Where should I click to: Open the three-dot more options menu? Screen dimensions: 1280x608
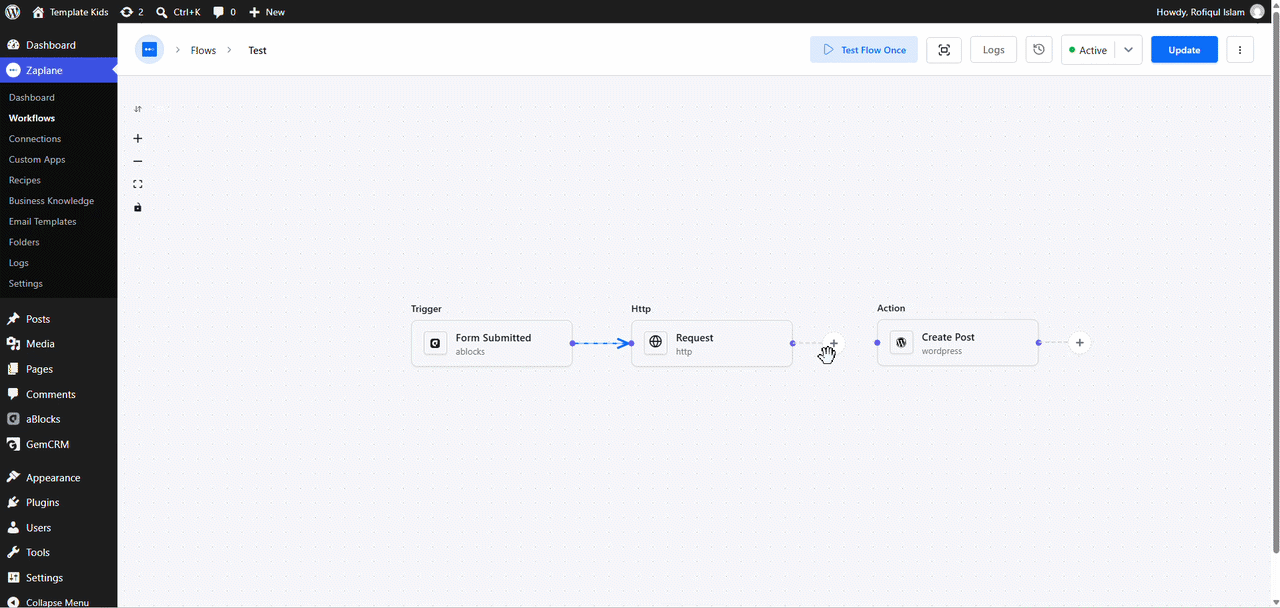[x=1240, y=50]
